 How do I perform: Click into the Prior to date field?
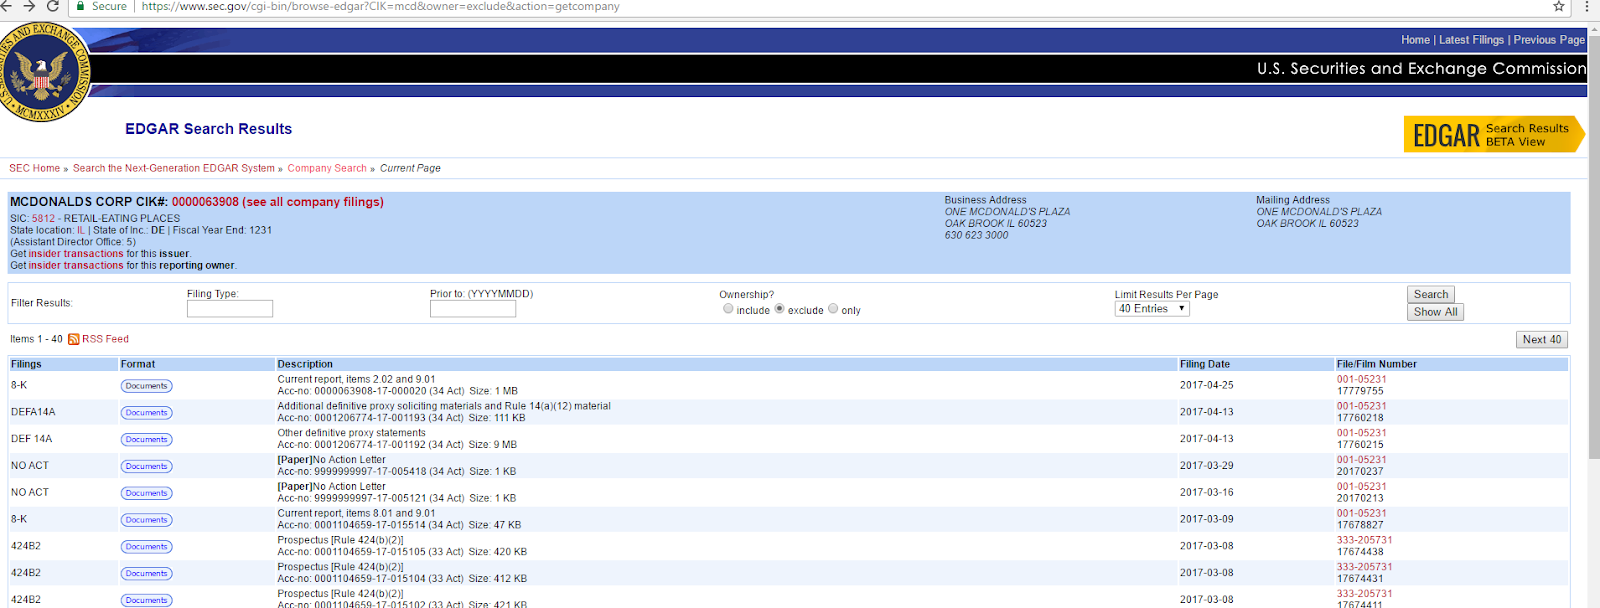(x=473, y=309)
